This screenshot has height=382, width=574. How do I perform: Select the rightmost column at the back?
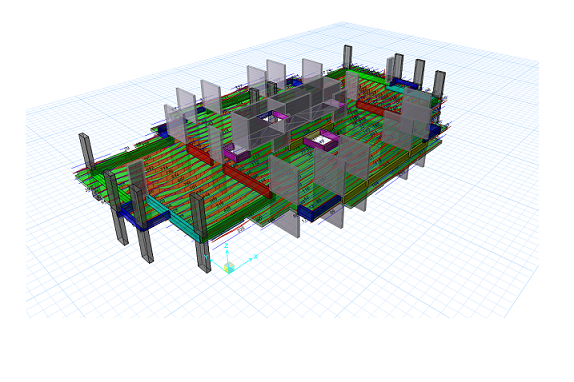439,85
